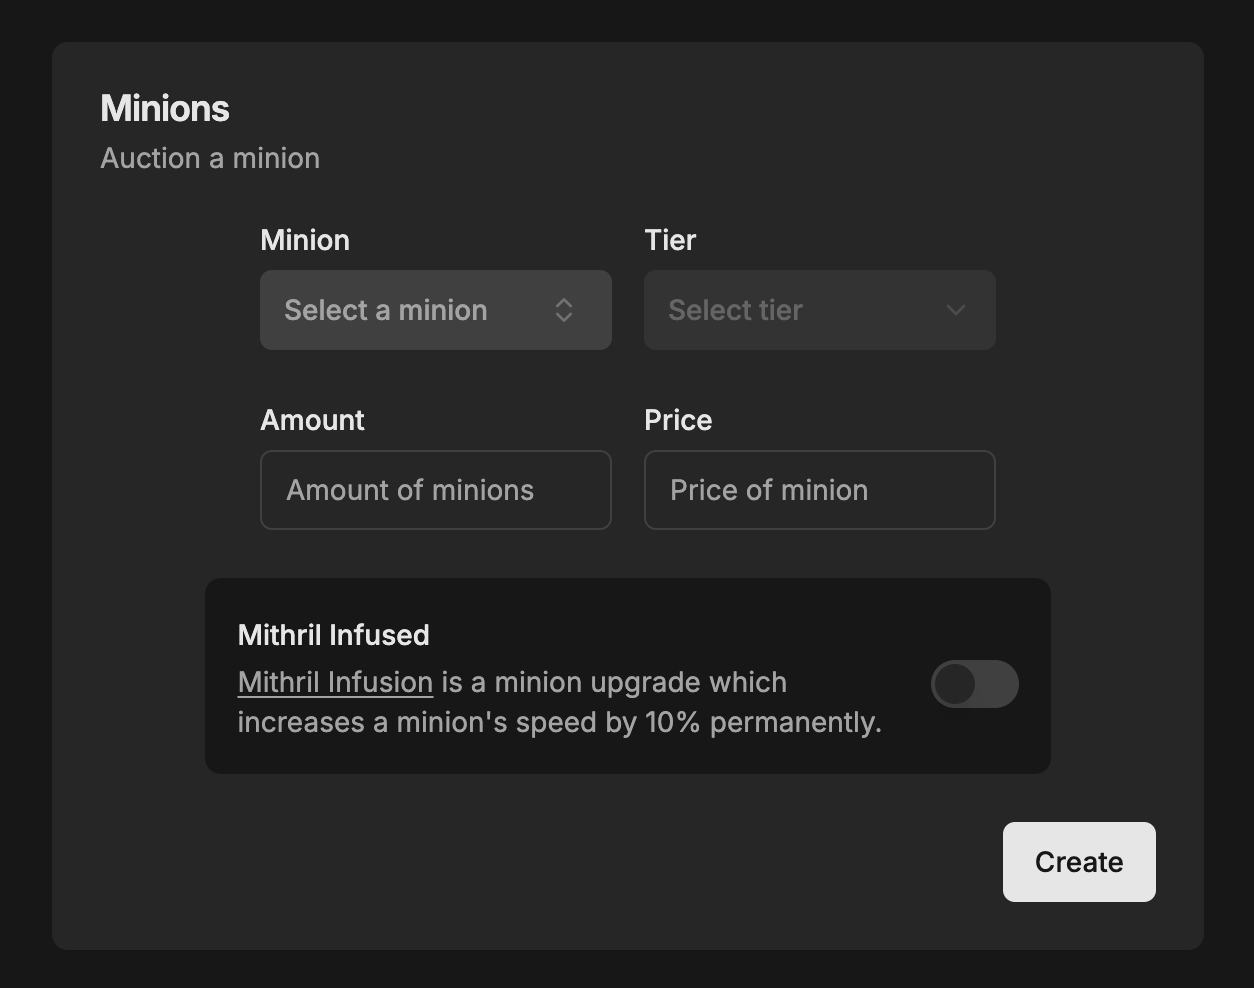Screen dimensions: 1254x988
Task: Click into the 'Price of minion' field
Action: (819, 490)
